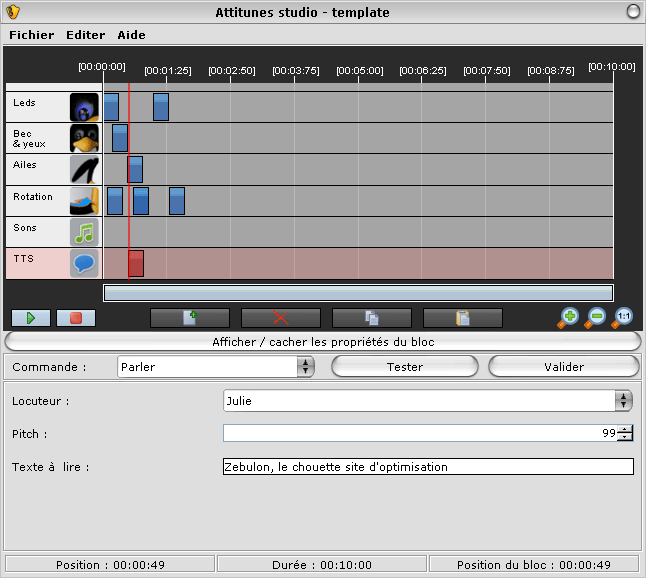Click the Sons track music note icon
This screenshot has width=646, height=578.
click(x=84, y=232)
